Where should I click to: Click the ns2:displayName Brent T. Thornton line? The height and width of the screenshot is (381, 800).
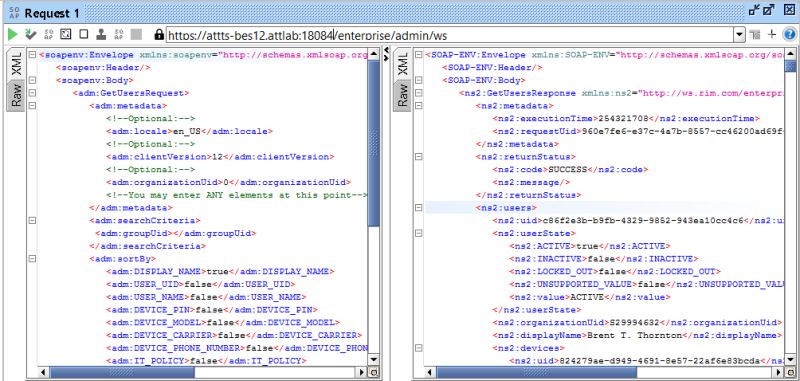tap(637, 335)
